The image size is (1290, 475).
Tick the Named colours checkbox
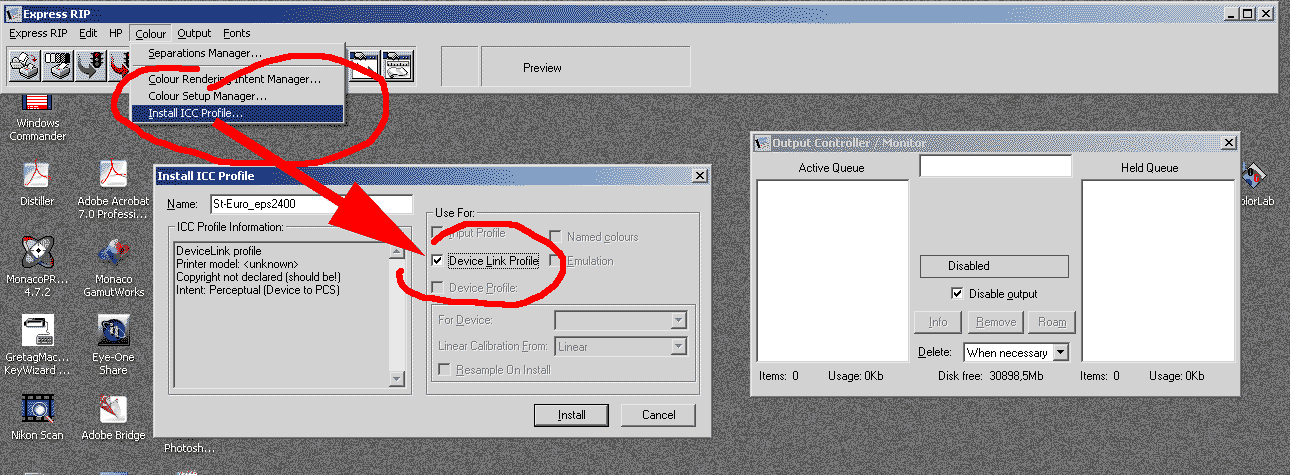click(555, 237)
